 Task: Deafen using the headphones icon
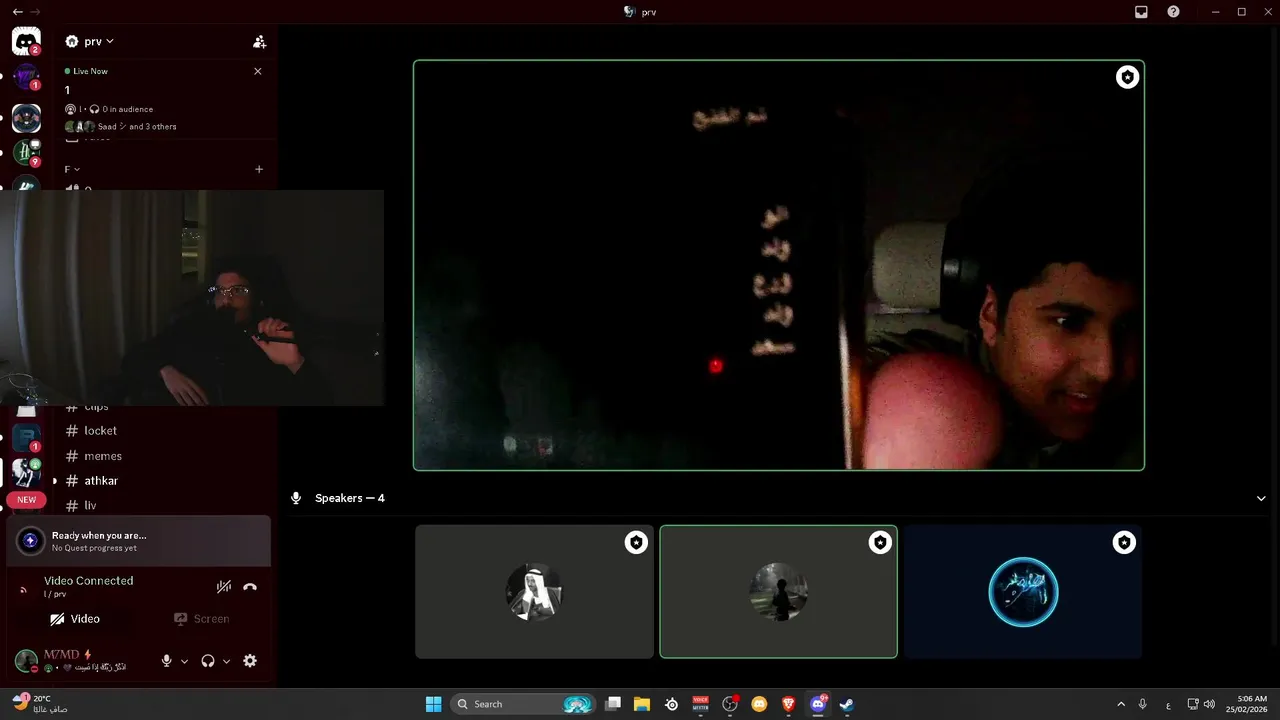(x=208, y=661)
